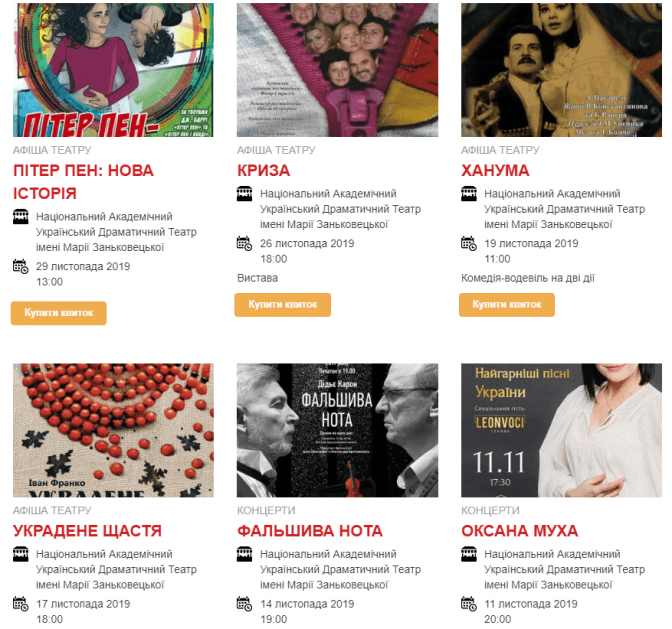
Task: Open the Оксана Муха event title
Action: pyautogui.click(x=519, y=531)
